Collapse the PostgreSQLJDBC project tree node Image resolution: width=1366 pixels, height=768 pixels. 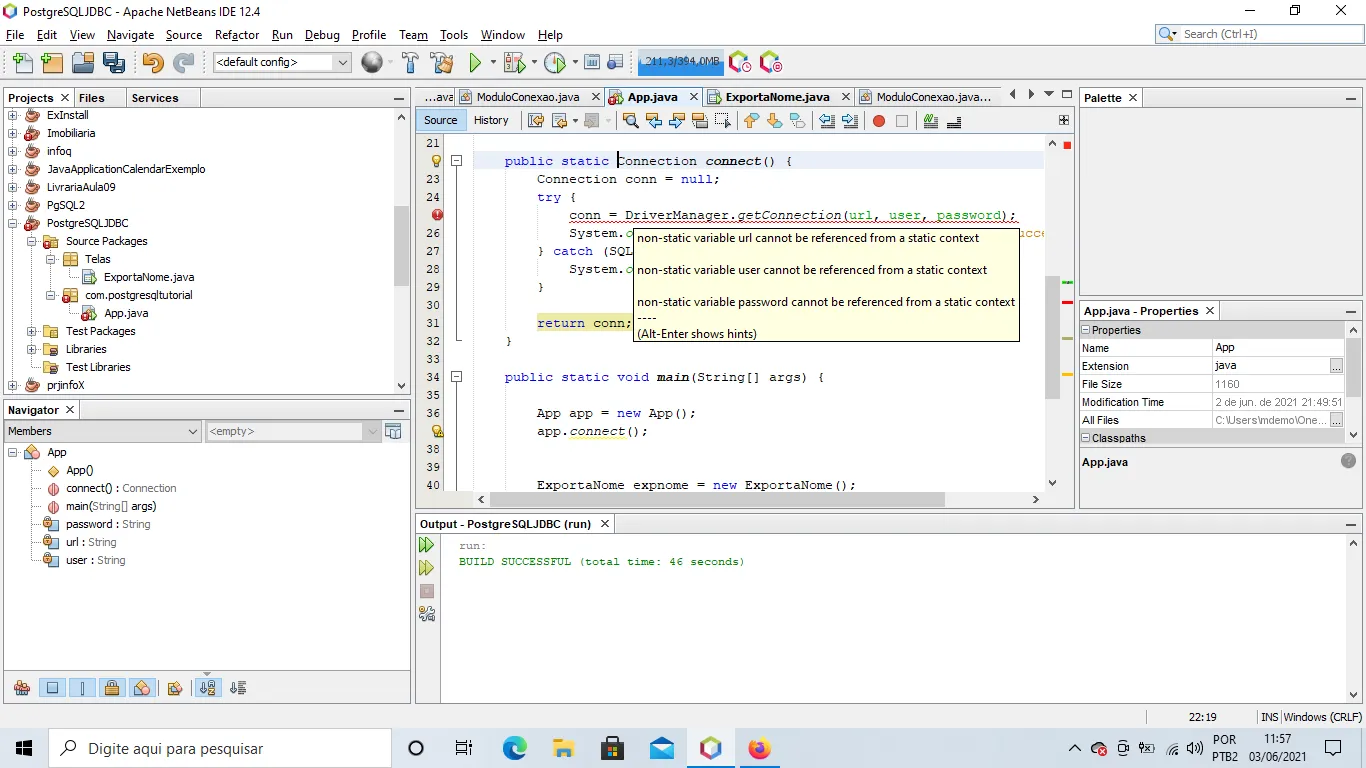14,223
